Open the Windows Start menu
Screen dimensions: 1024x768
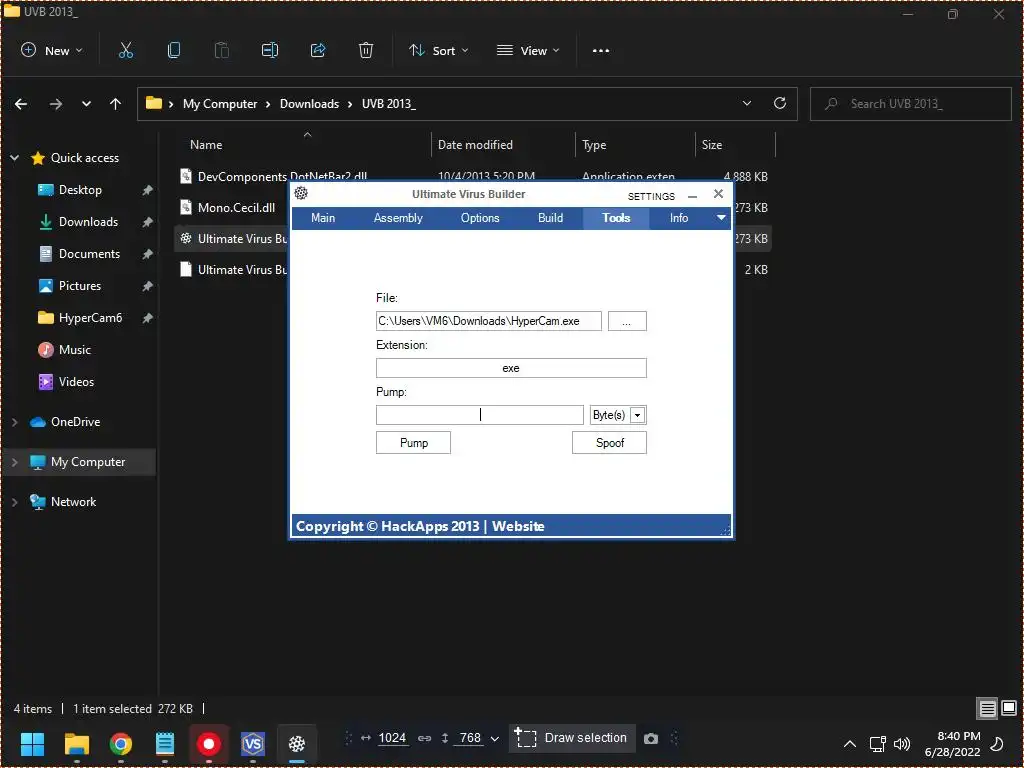click(x=32, y=743)
